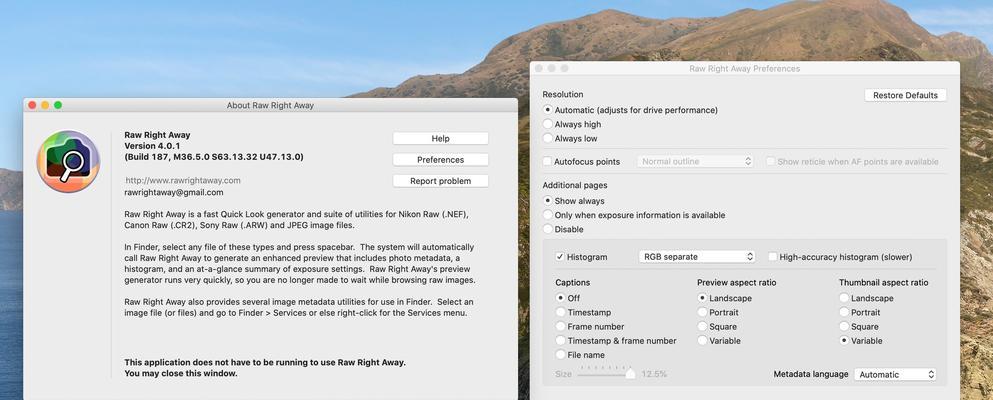Viewport: 993px width, 400px height.
Task: Click the caption Size slider
Action: [x=606, y=374]
